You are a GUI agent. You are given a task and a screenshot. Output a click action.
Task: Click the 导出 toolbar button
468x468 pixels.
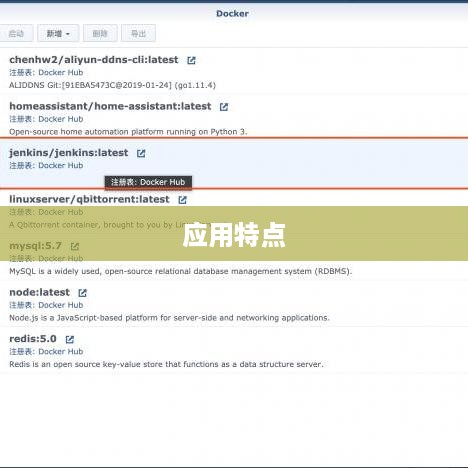[x=138, y=33]
